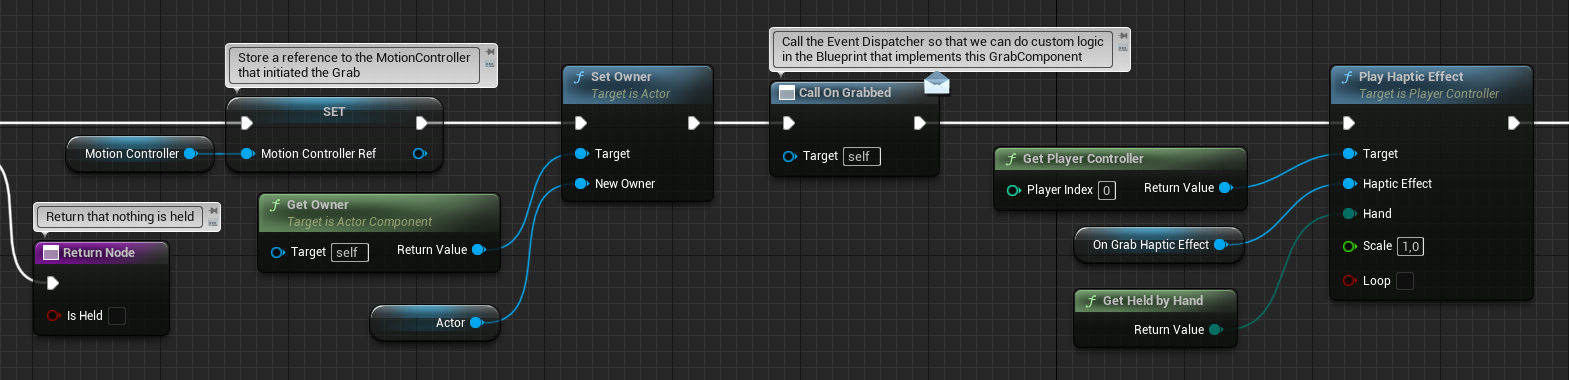Toggle the Loop checkbox

1405,281
